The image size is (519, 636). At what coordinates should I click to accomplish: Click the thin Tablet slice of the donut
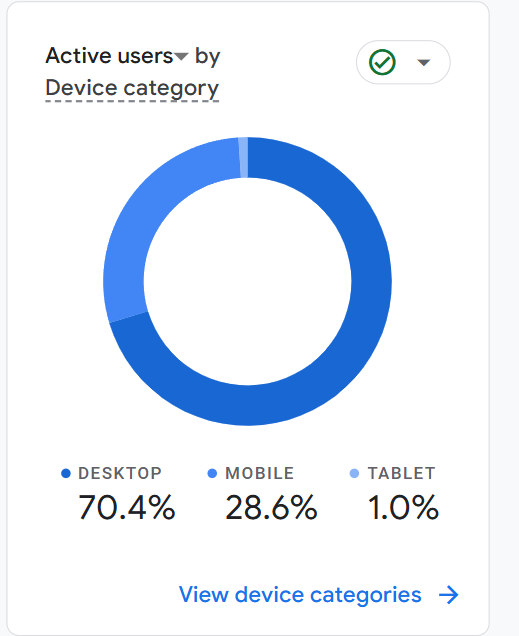click(x=243, y=157)
